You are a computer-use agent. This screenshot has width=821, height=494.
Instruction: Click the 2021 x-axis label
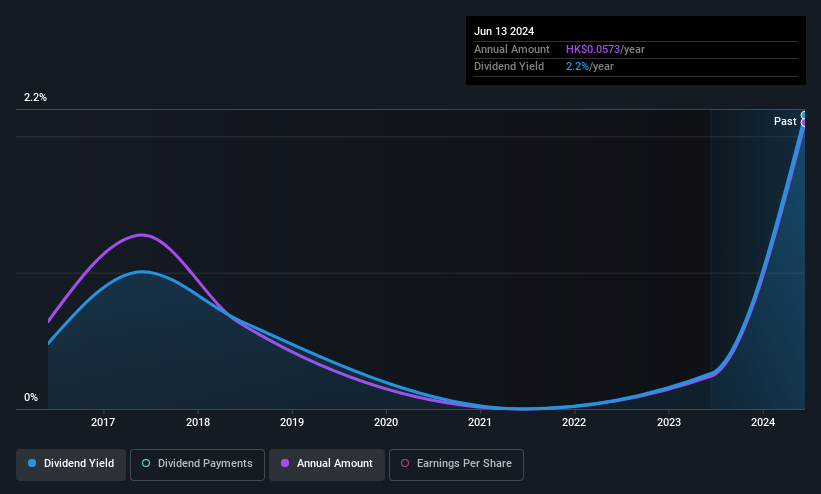(480, 422)
